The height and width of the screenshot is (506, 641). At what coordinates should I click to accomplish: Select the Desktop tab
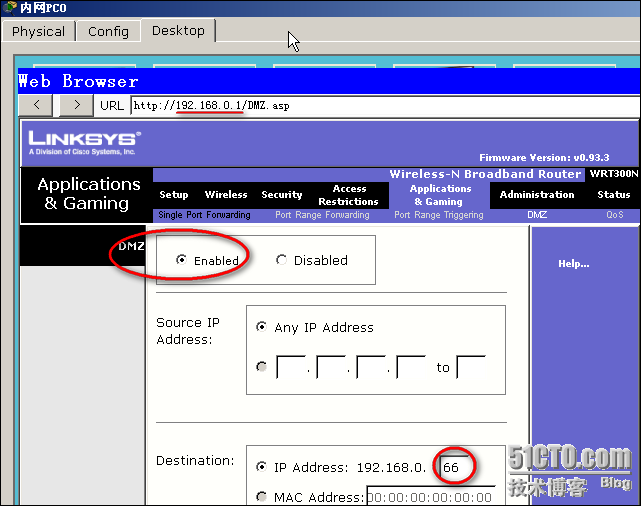pos(178,30)
